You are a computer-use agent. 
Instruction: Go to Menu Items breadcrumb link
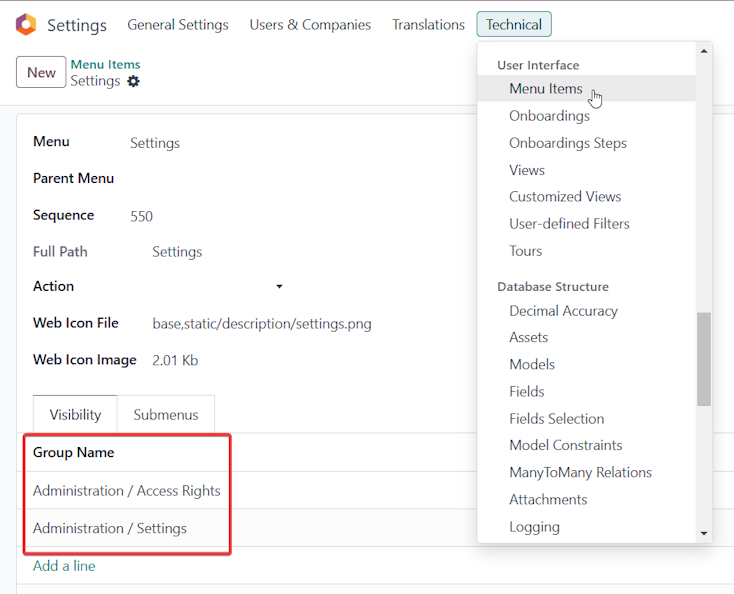[105, 64]
